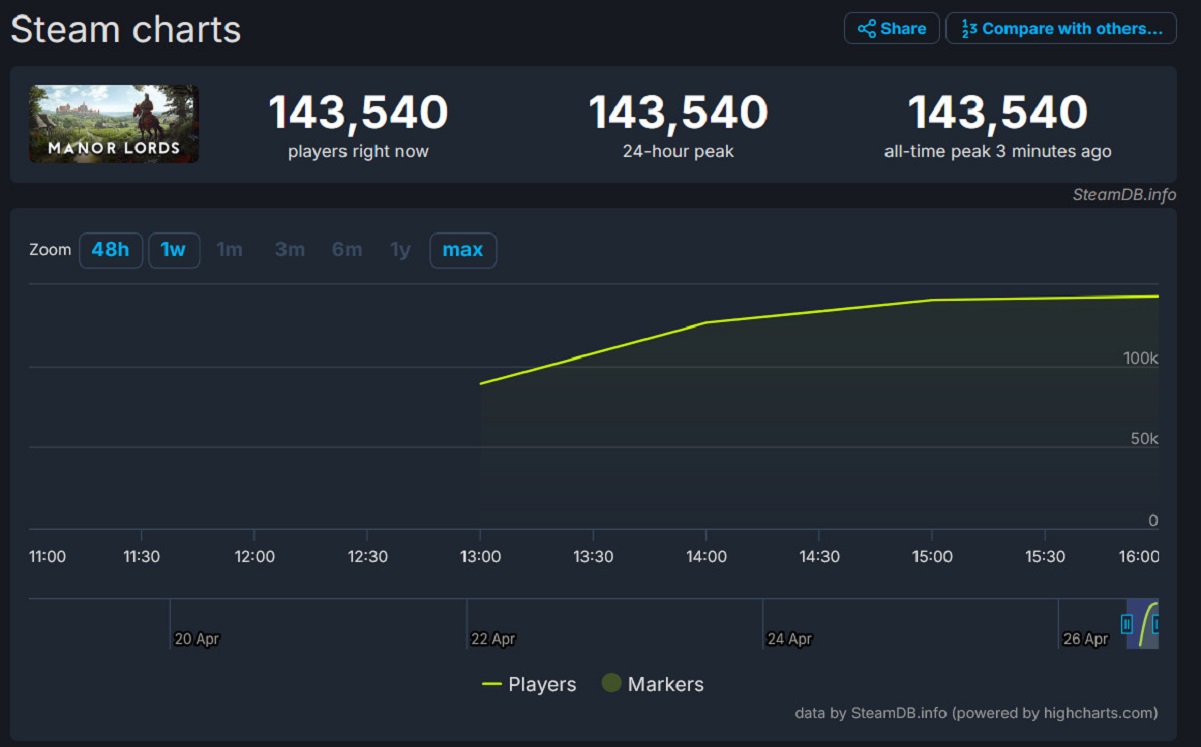Open the data by SteamDB.info highcharts credit link
1201x747 pixels.
976,713
